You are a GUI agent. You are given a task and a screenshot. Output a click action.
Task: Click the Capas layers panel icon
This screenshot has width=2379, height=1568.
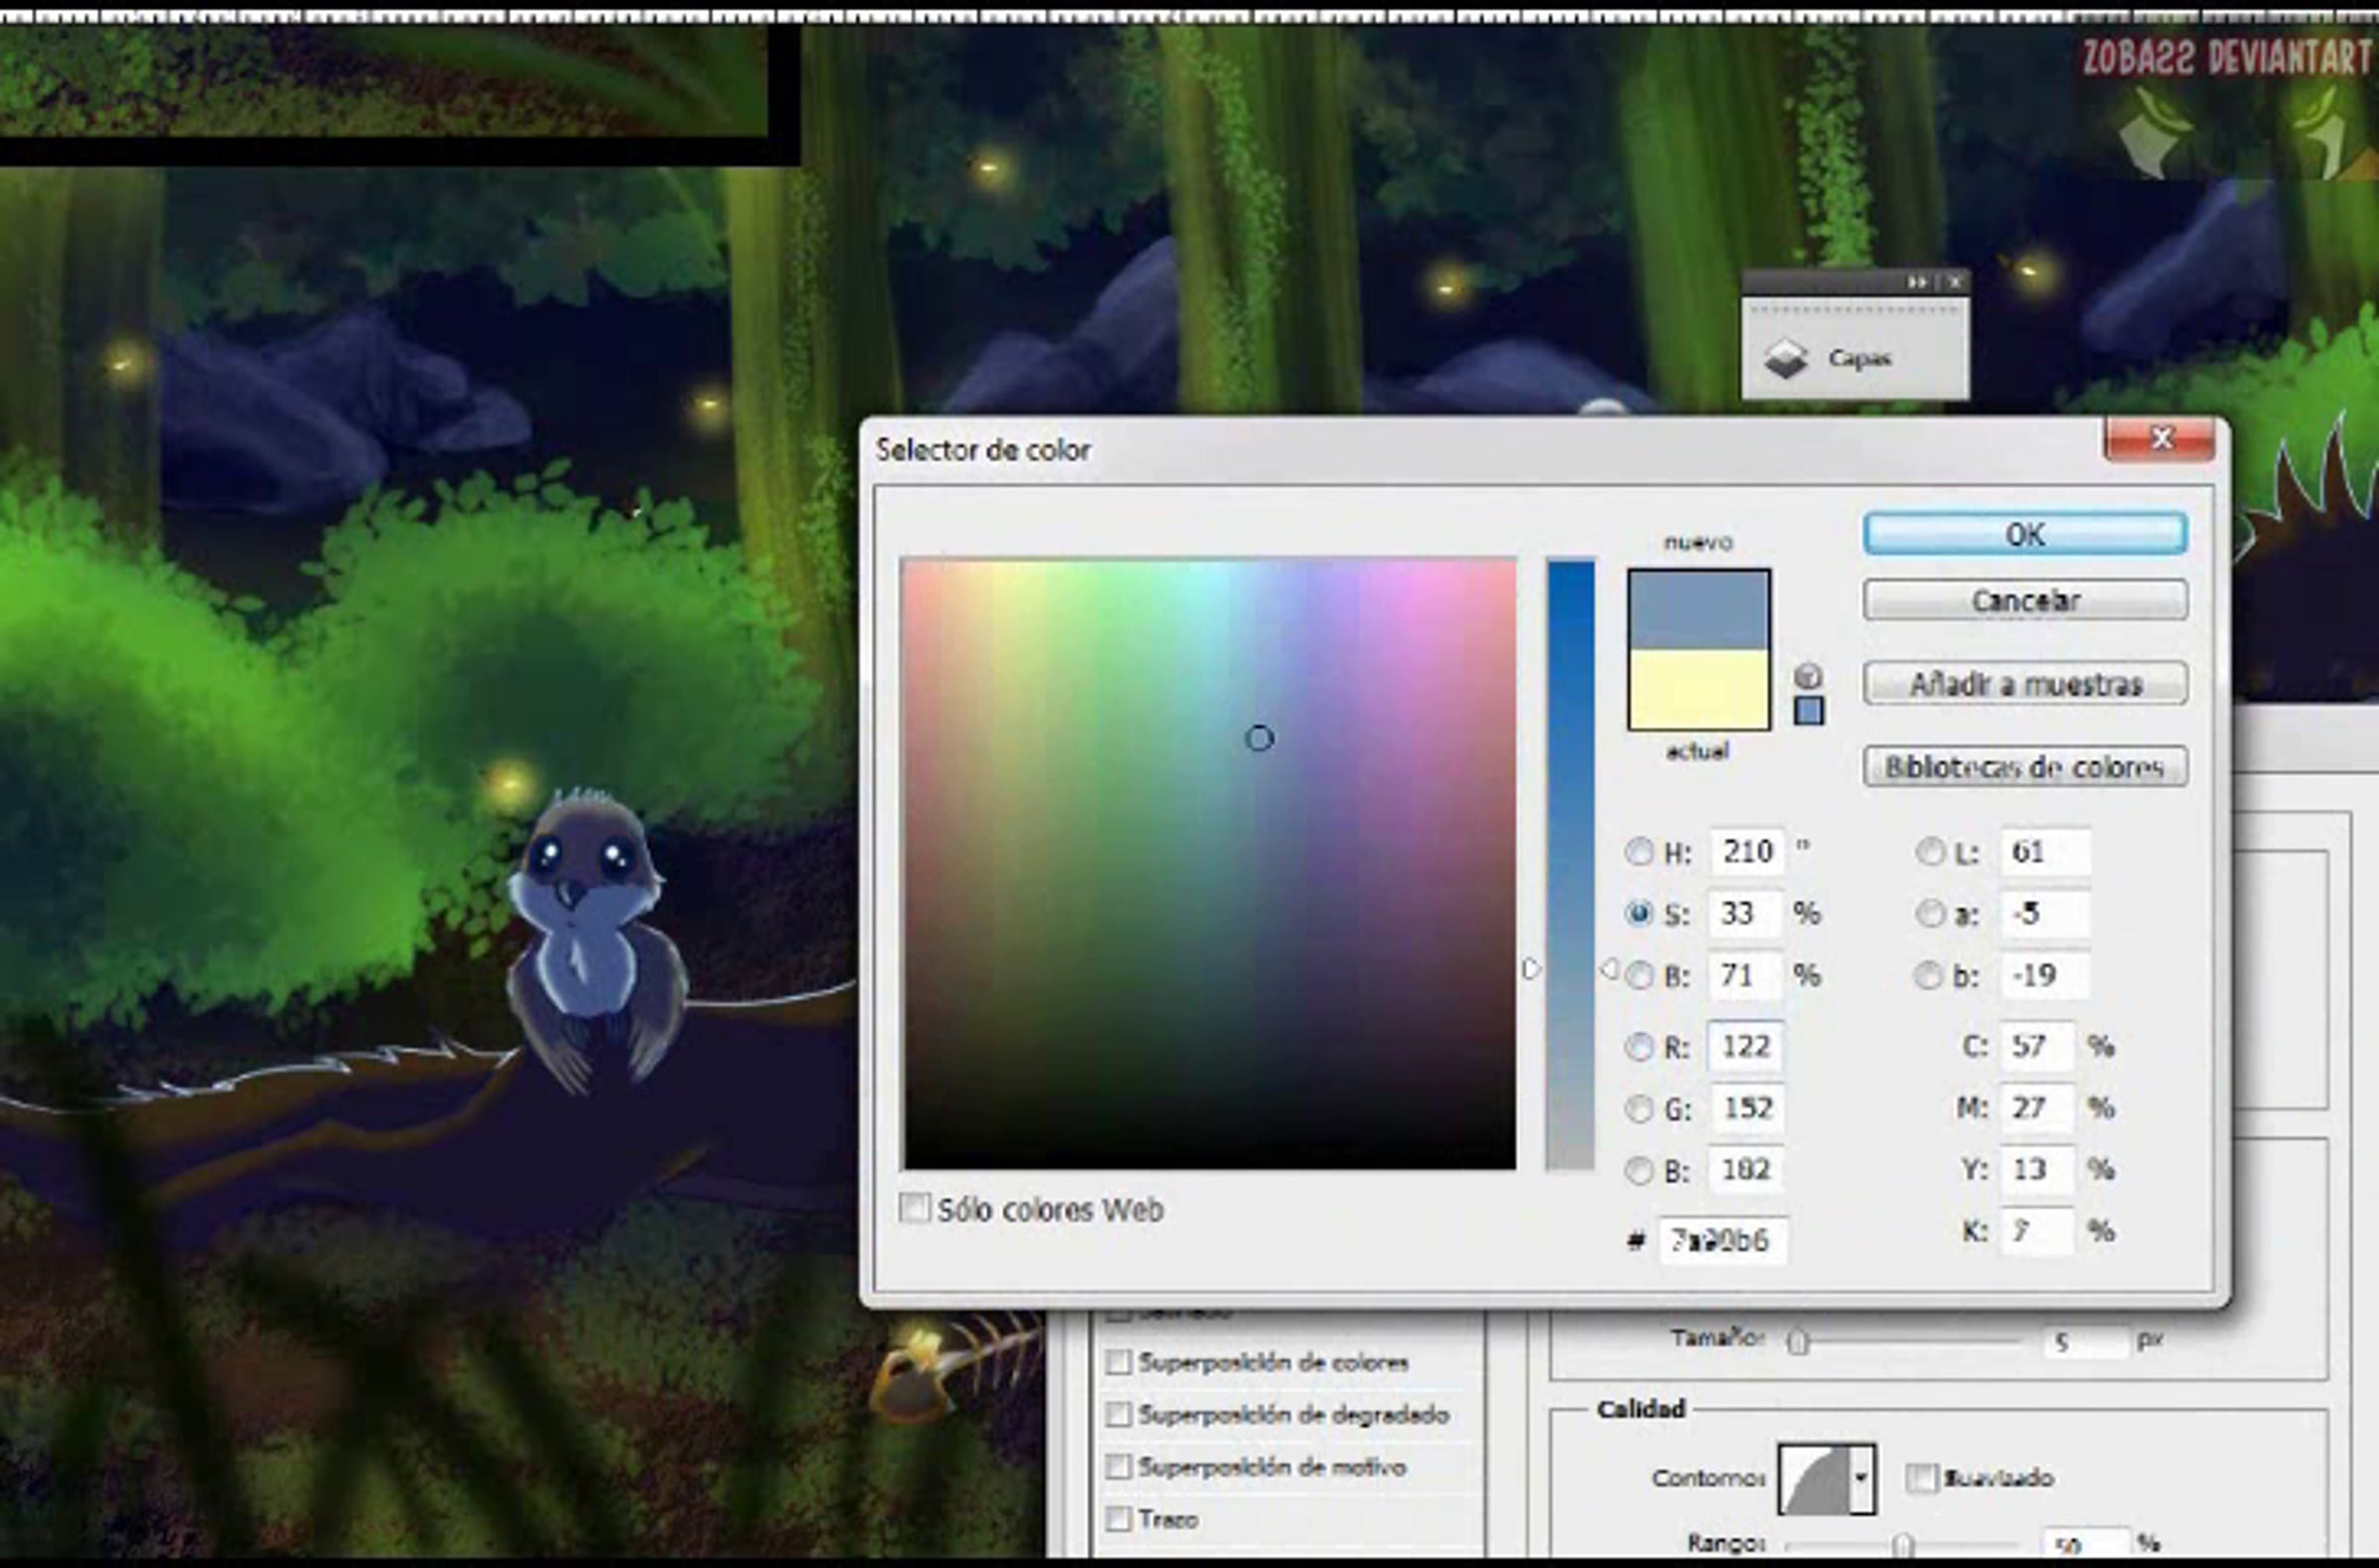1786,359
